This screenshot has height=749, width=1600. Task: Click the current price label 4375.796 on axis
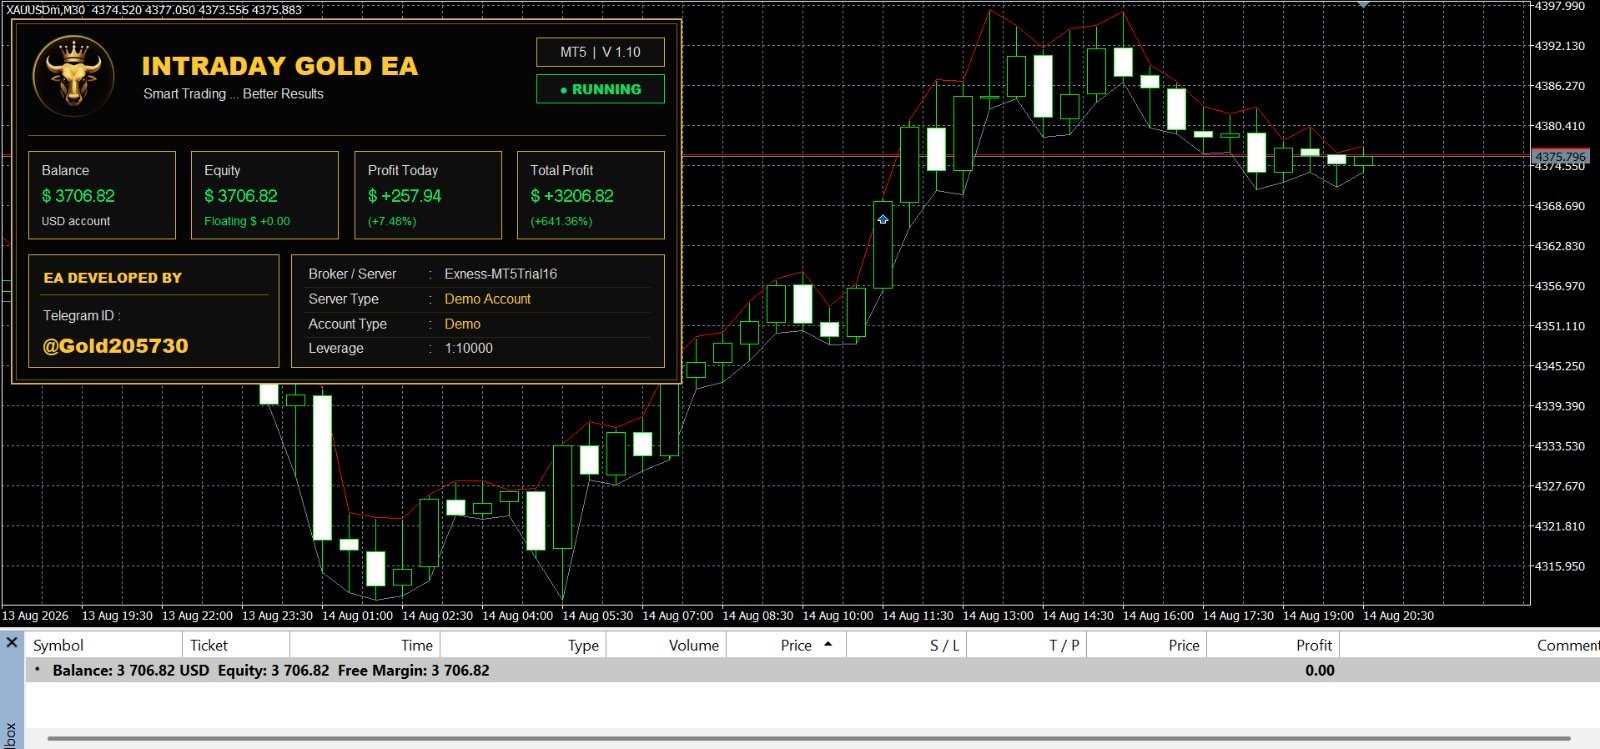(1560, 157)
